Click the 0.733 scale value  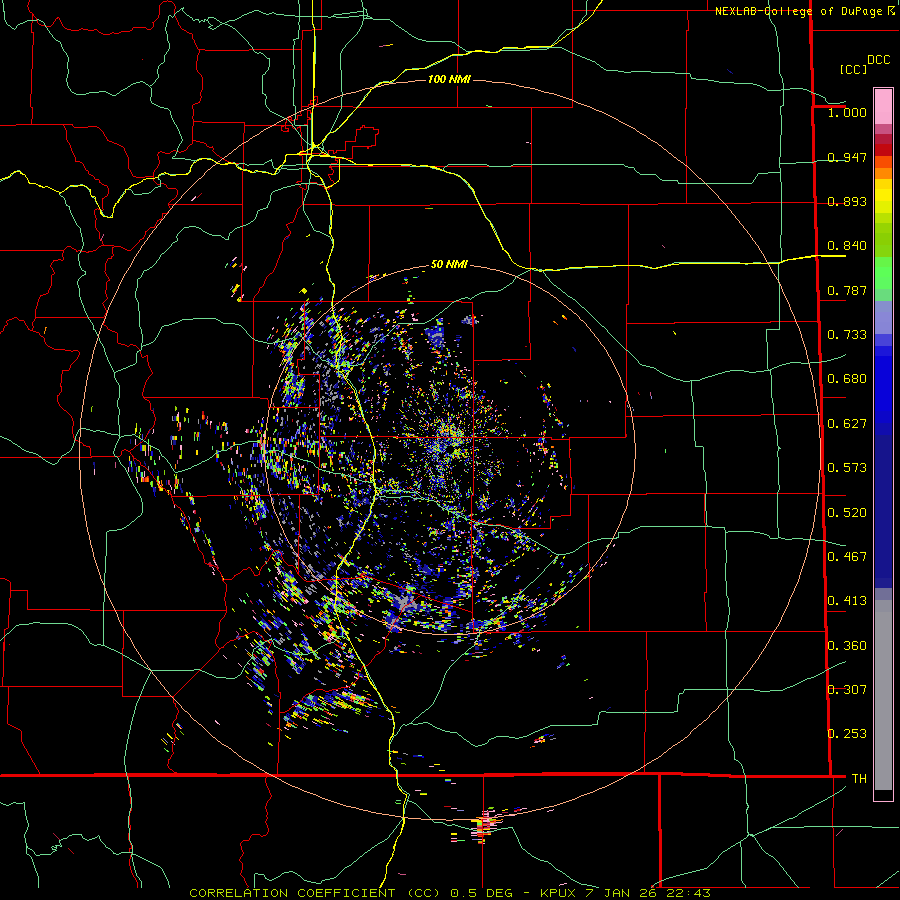[847, 335]
